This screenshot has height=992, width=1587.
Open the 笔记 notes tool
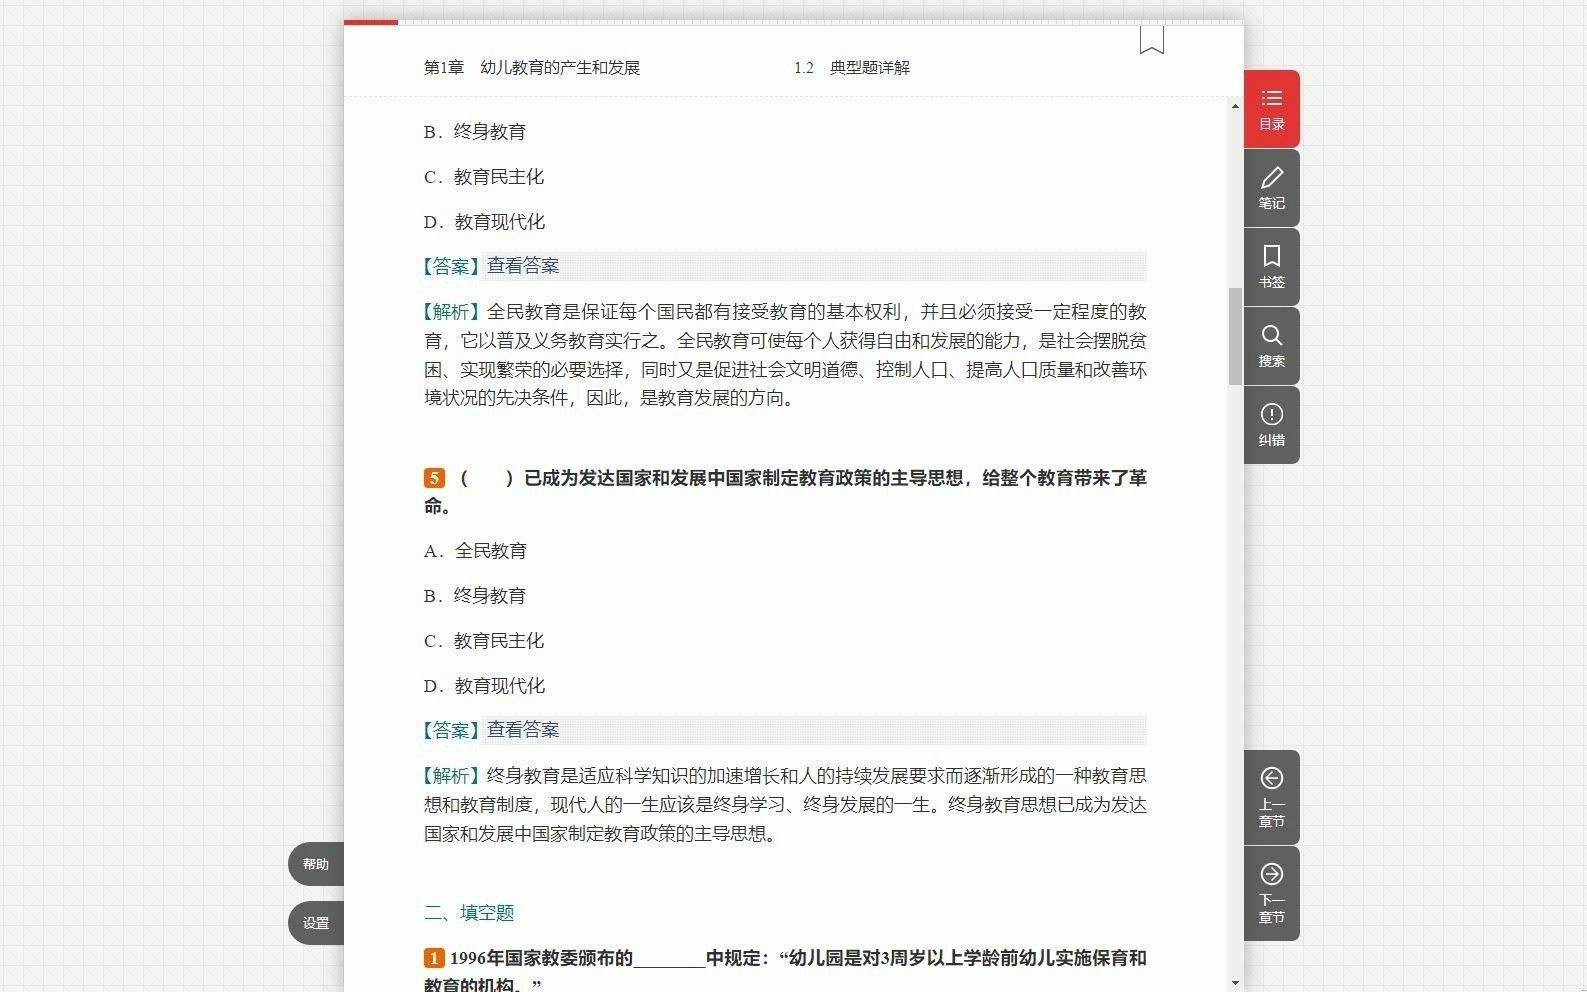pos(1271,188)
